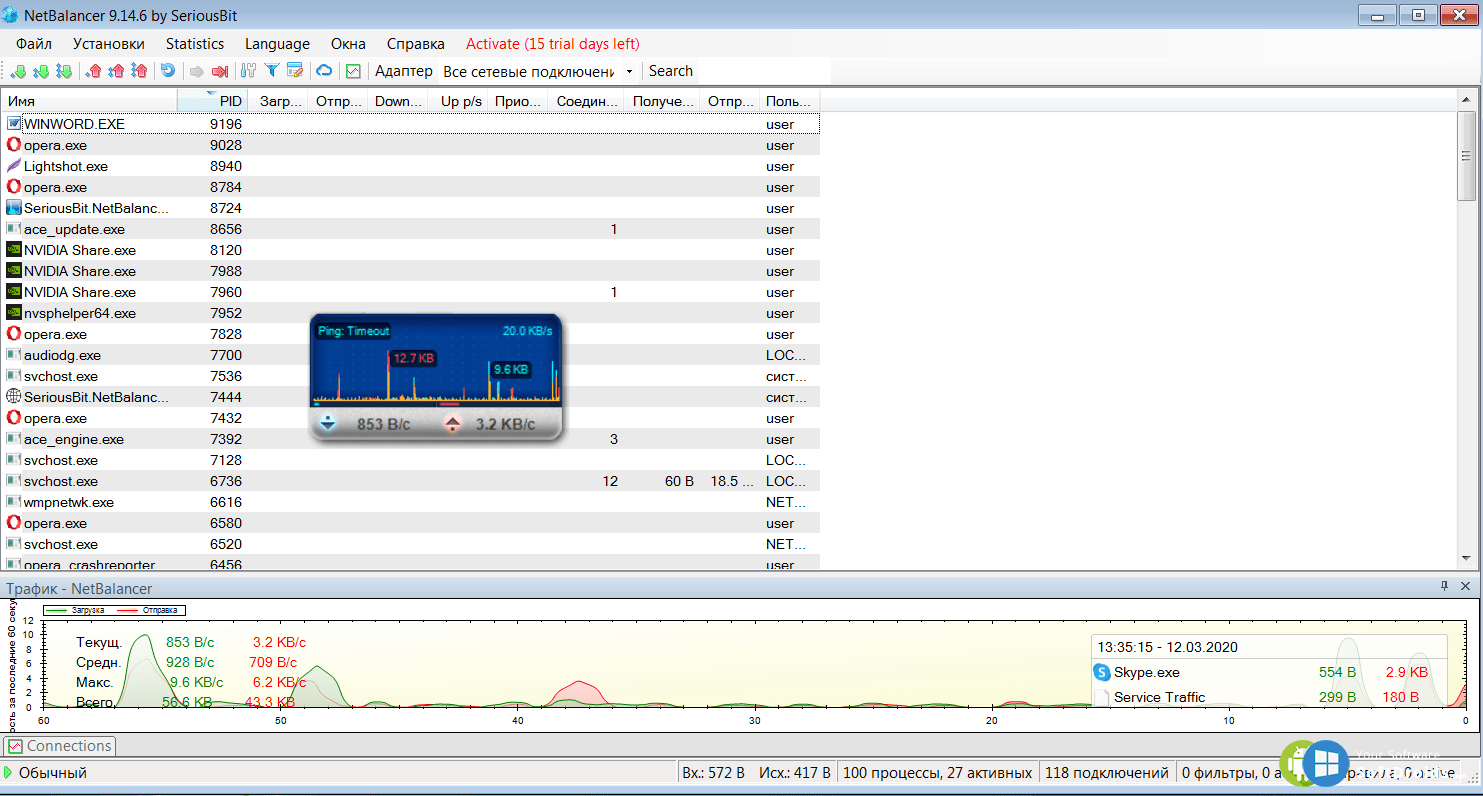Sort by the Up p/s column header
This screenshot has height=796, width=1483.
(x=459, y=101)
